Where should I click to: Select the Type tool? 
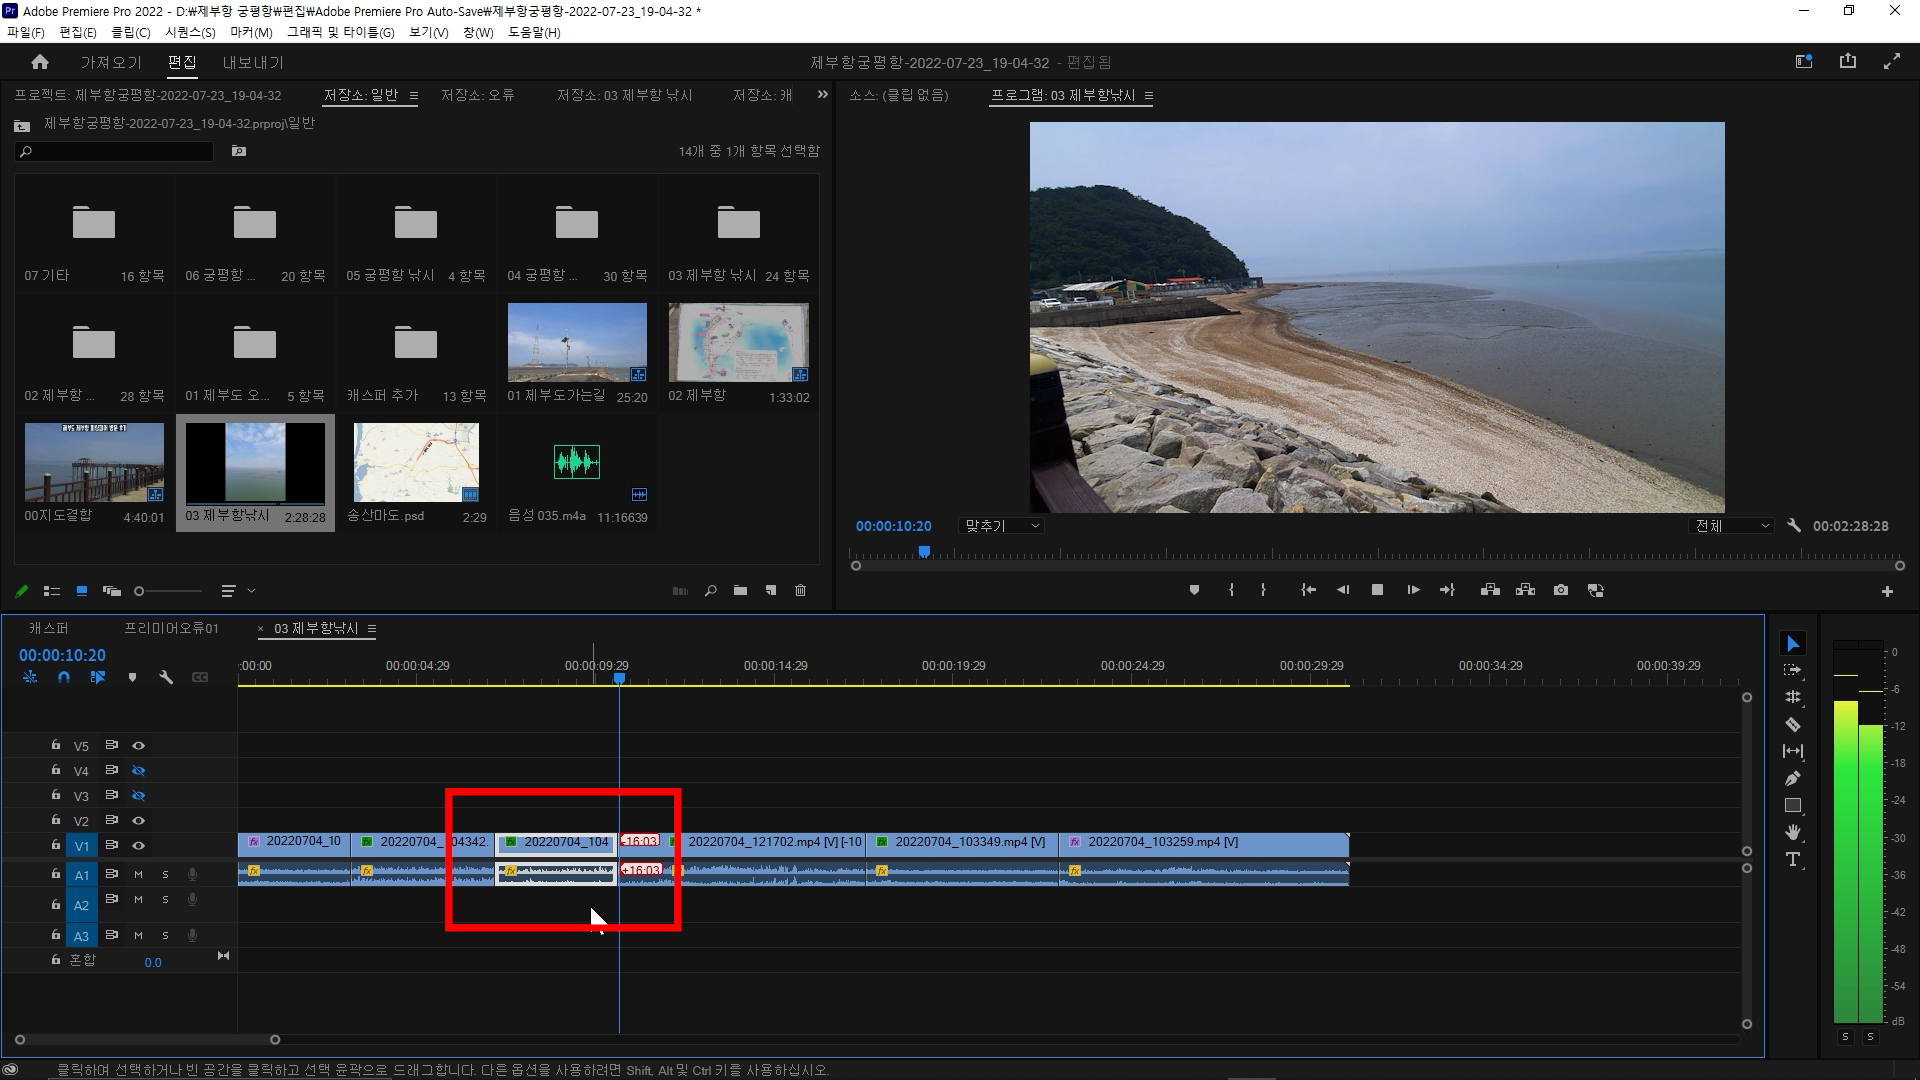[1792, 859]
